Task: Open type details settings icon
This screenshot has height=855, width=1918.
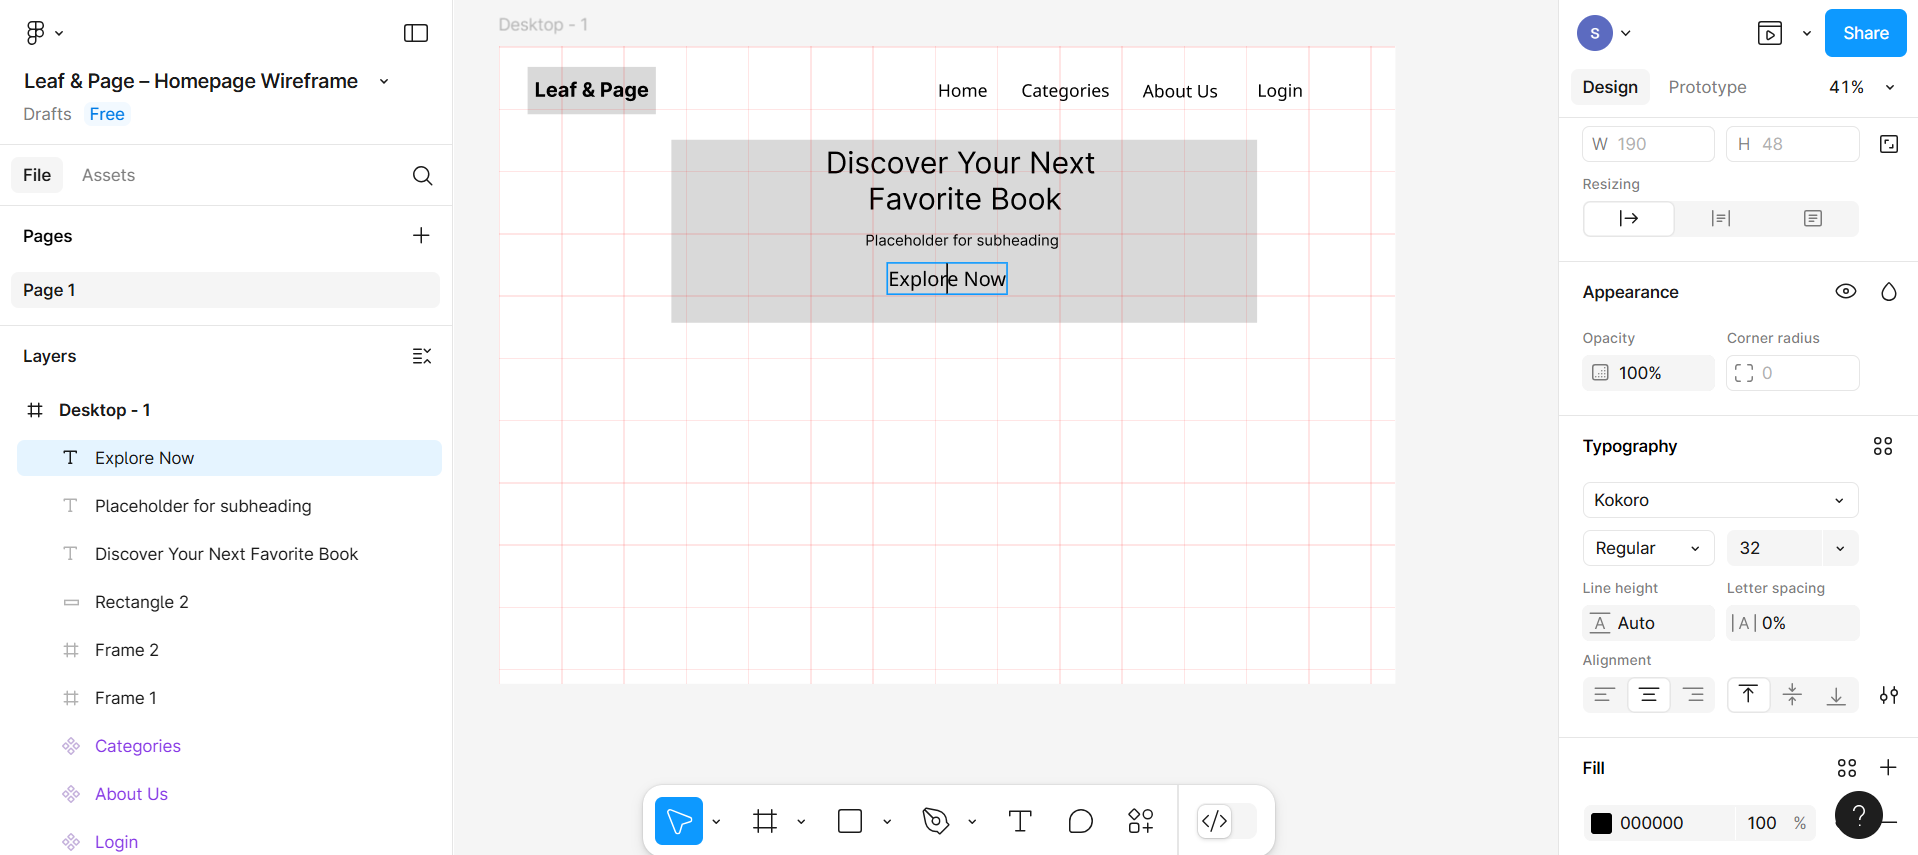Action: click(1889, 695)
